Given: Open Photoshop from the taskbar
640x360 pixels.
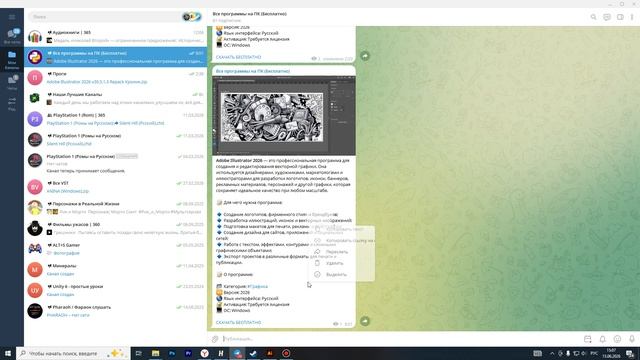Looking at the screenshot, I should coord(172,353).
